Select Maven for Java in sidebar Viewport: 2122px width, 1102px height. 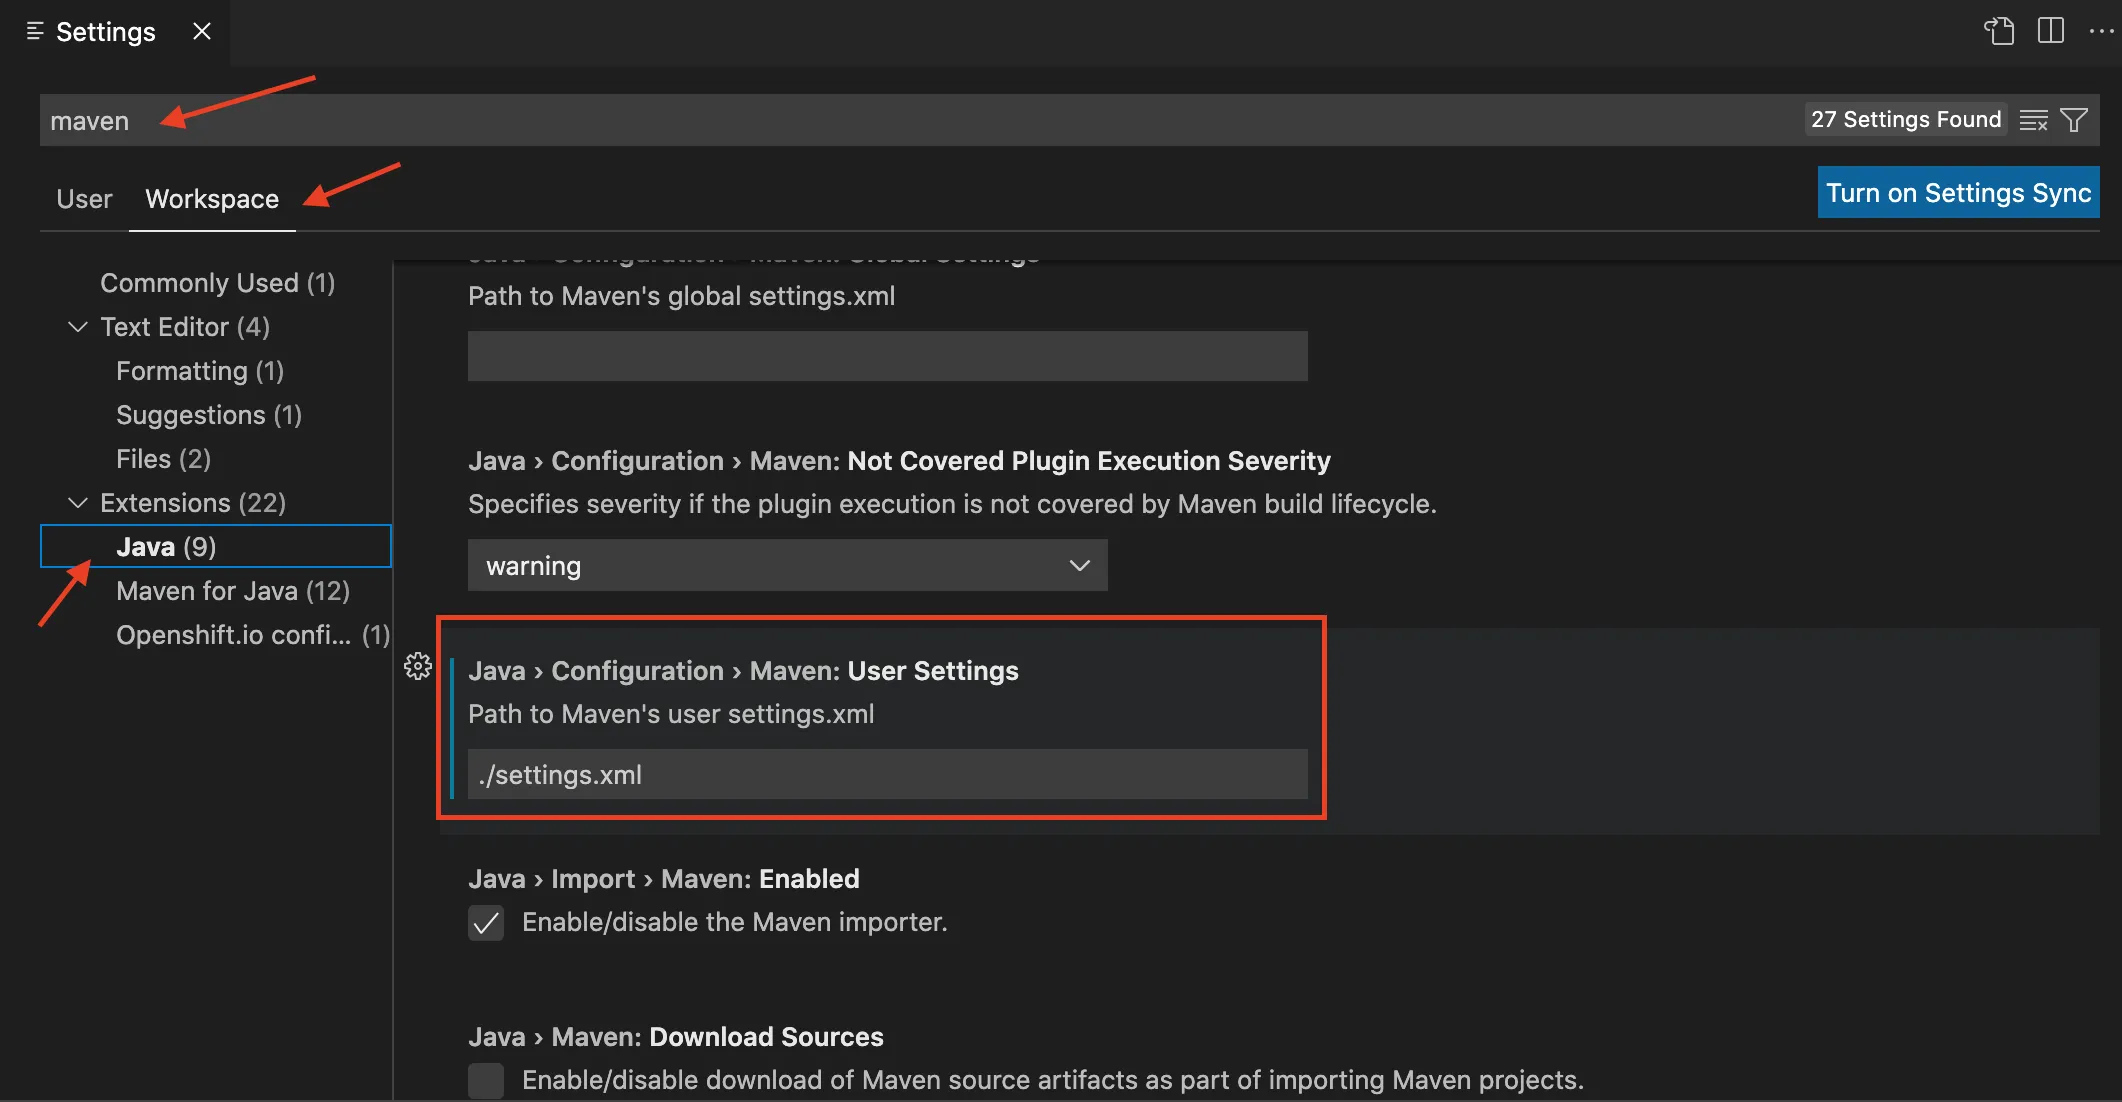click(x=232, y=591)
